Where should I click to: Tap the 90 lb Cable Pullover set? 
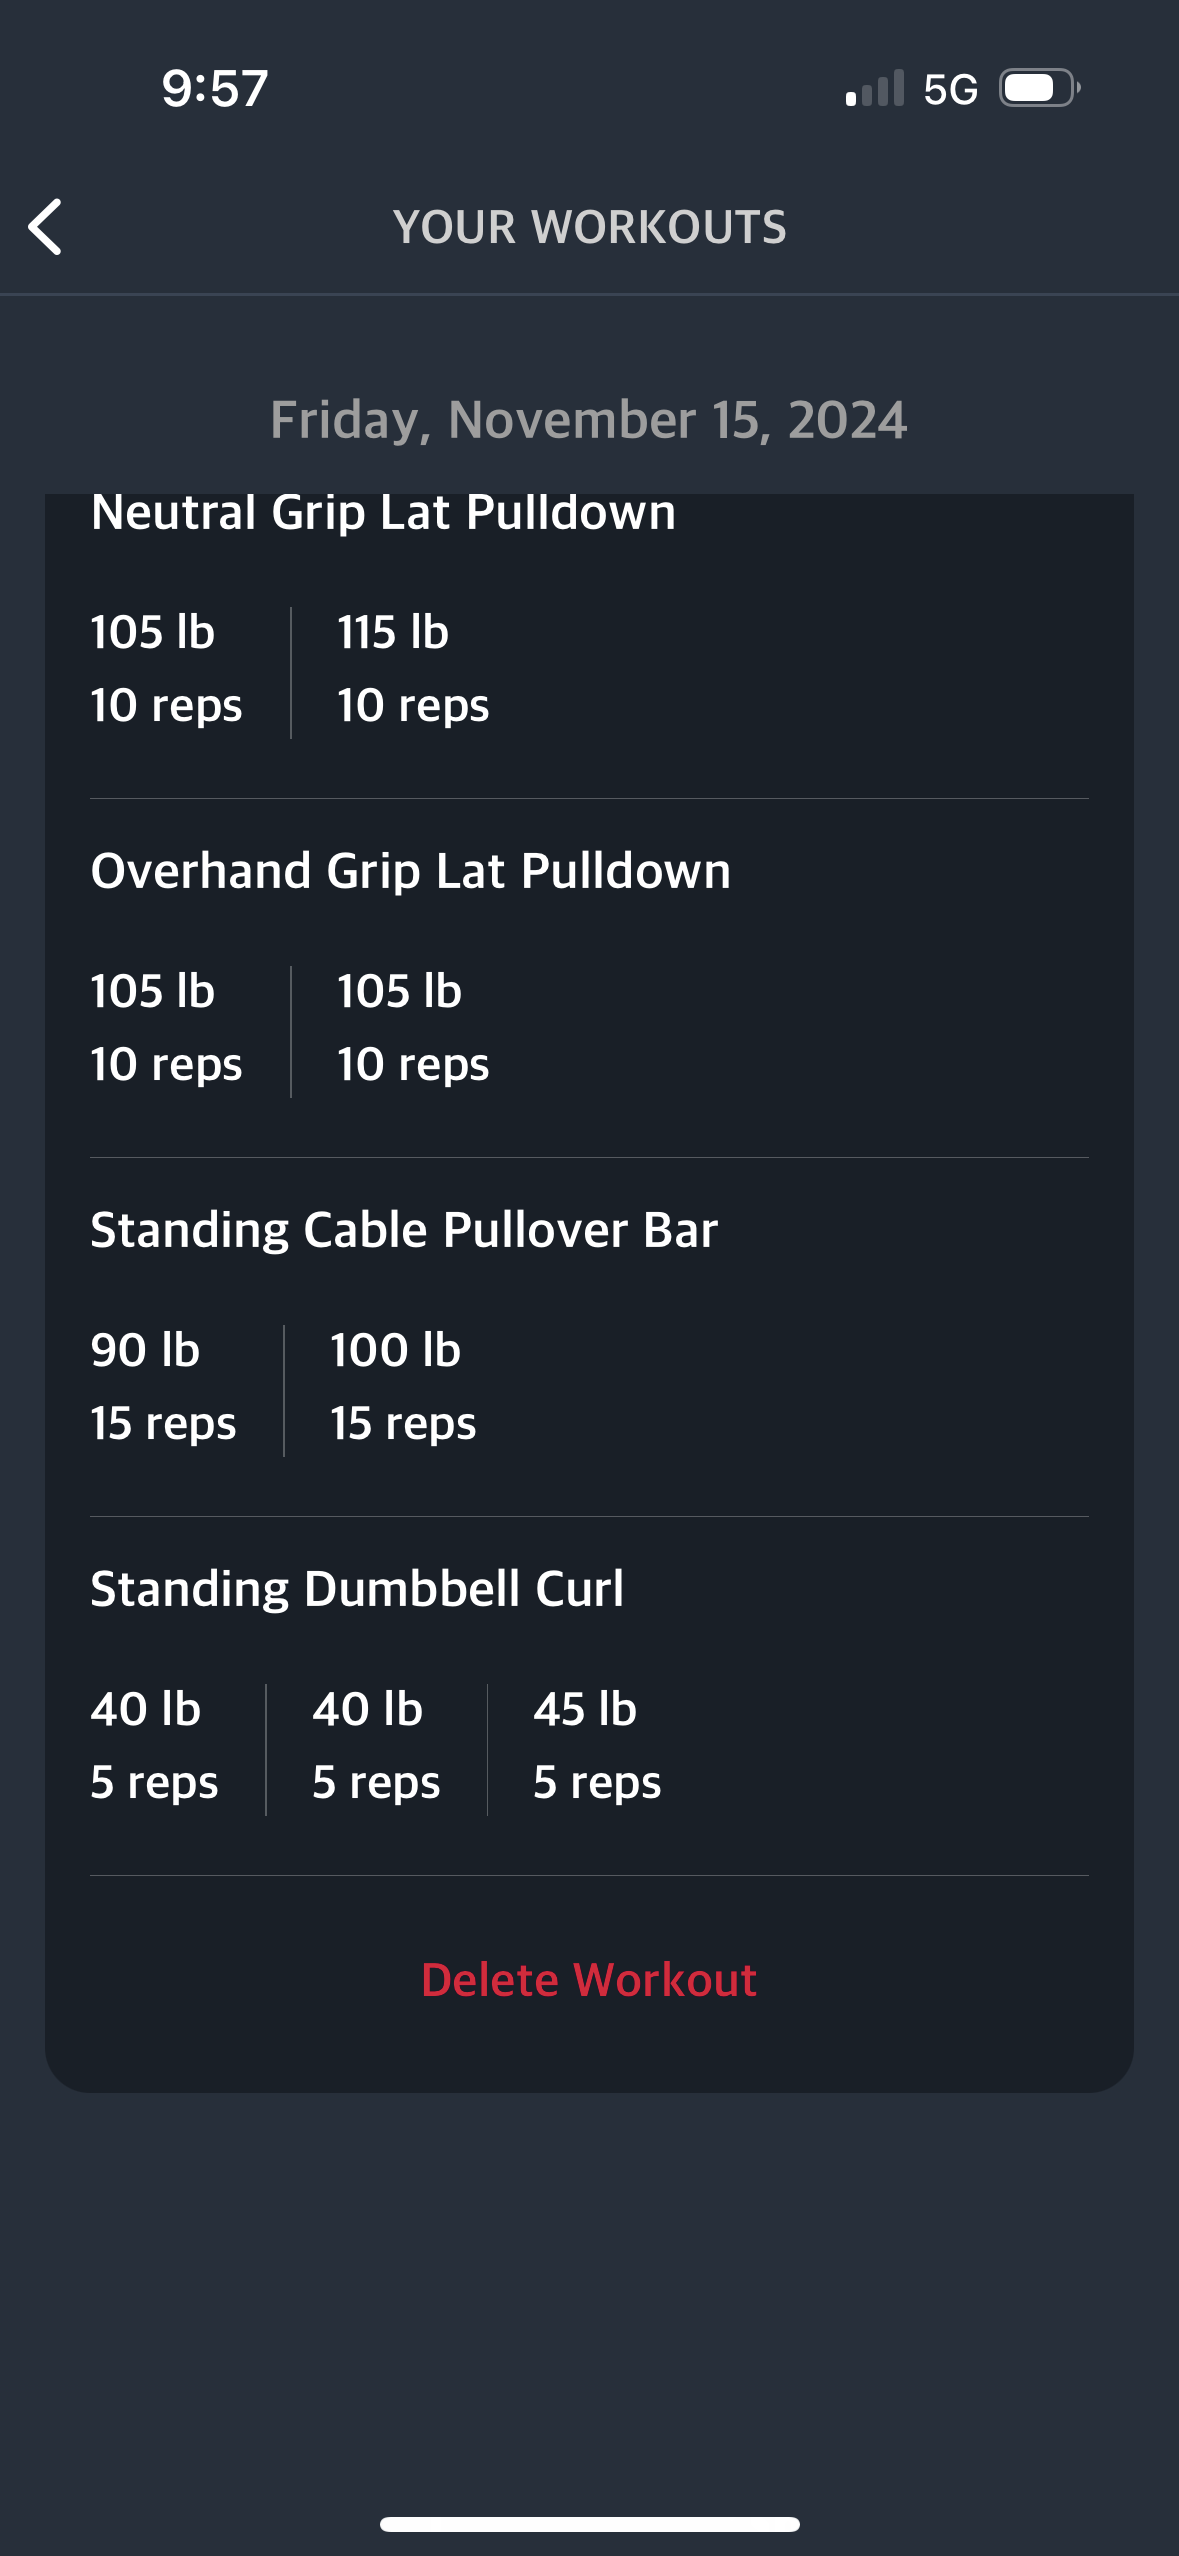[x=163, y=1387]
